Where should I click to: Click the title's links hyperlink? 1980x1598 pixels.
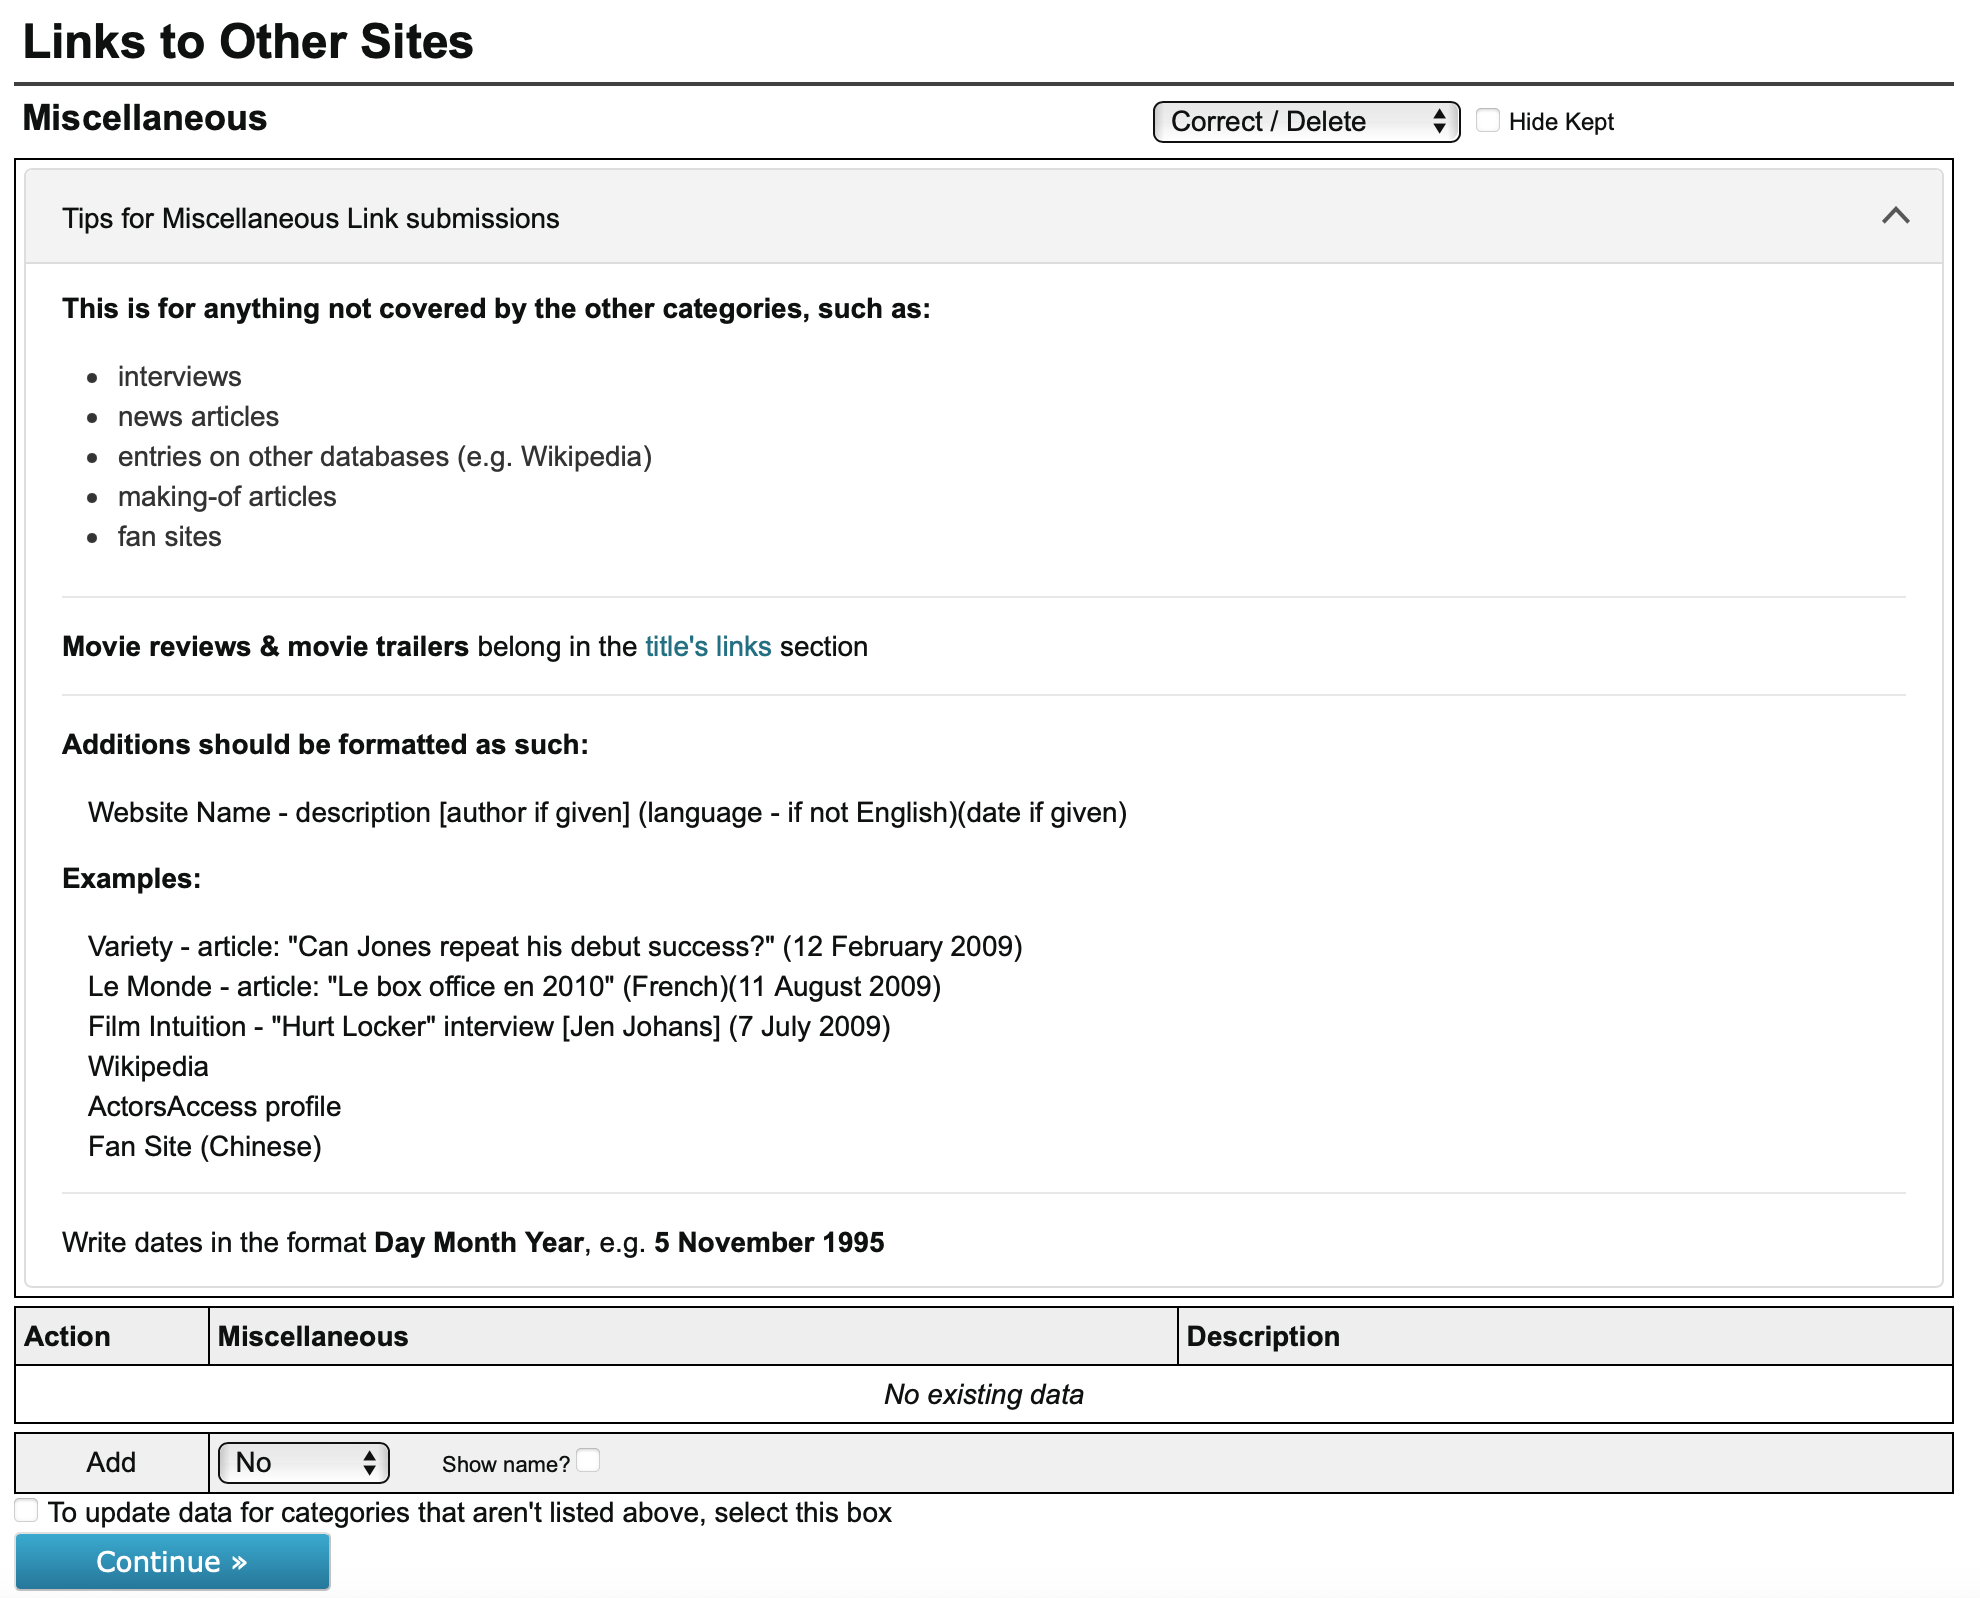click(707, 647)
